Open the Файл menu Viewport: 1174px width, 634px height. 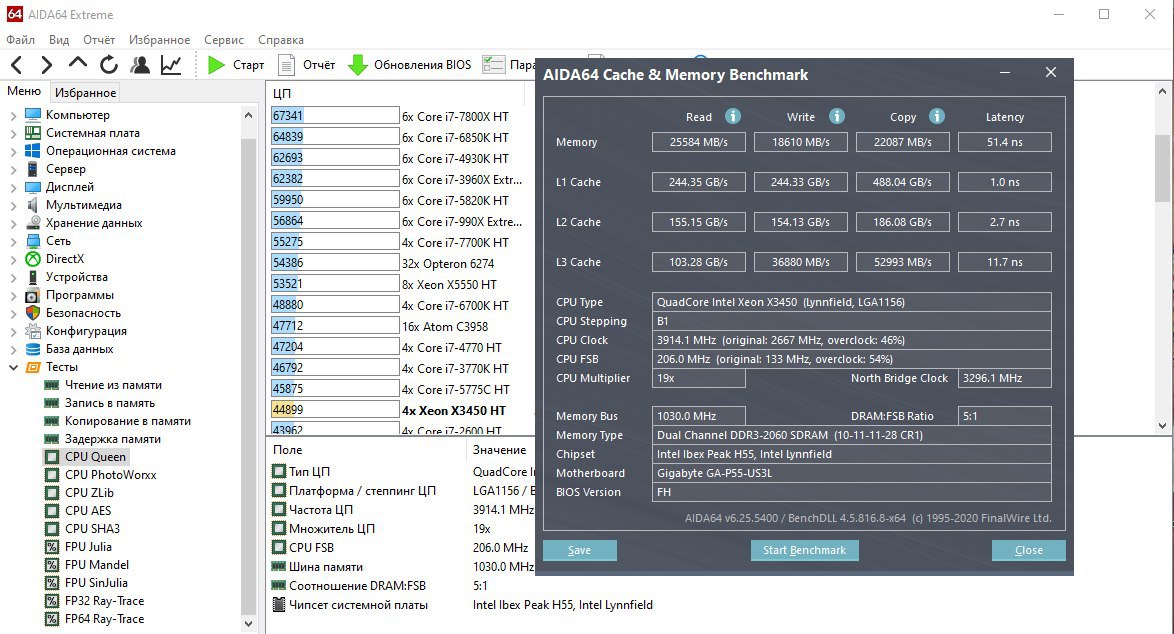[20, 40]
